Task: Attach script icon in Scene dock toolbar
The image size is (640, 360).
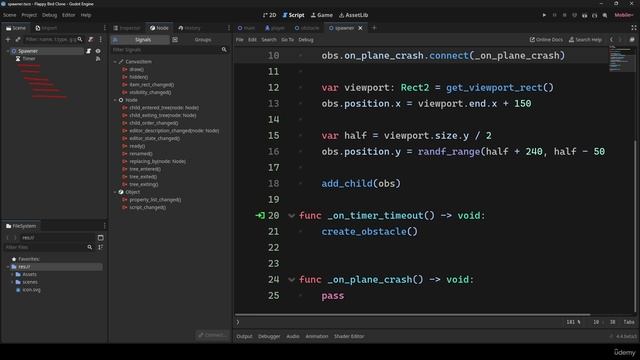Action: pyautogui.click(x=91, y=40)
